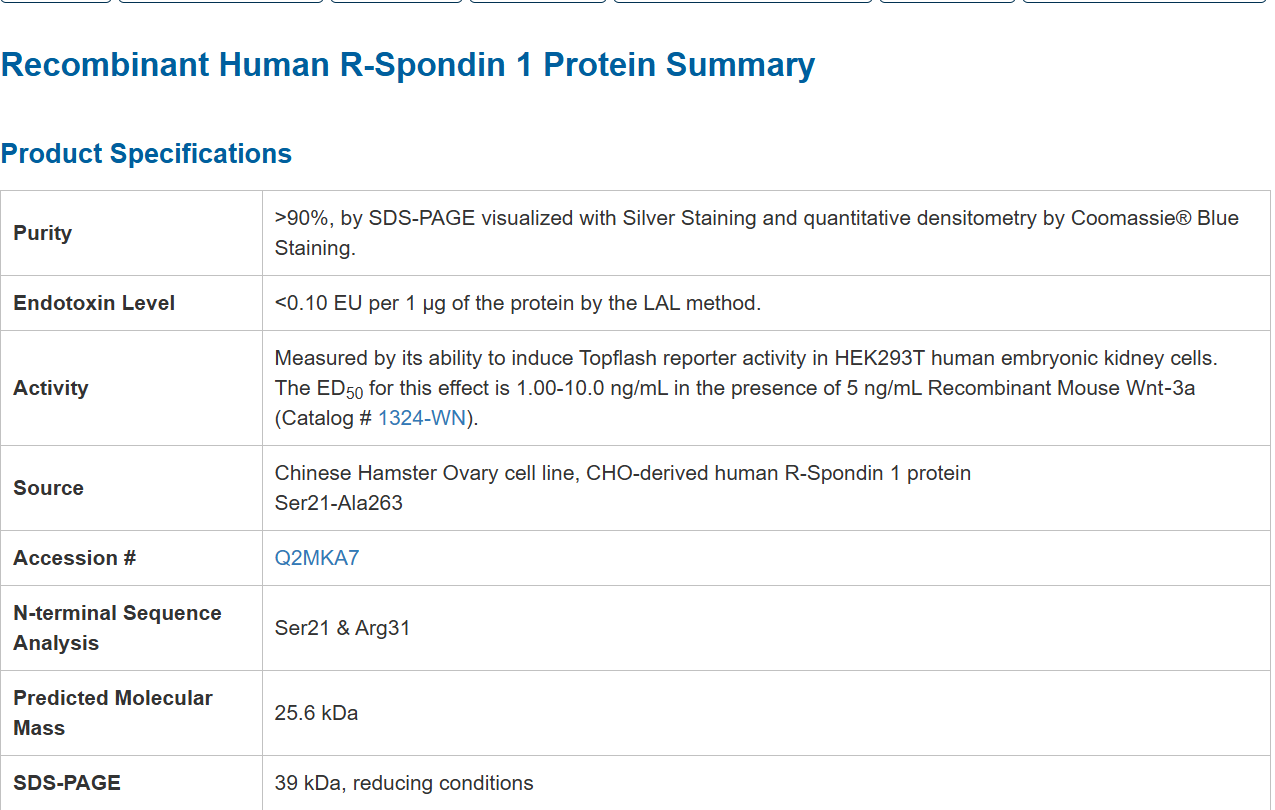Click the Product Specifications heading
1275x810 pixels.
(x=146, y=153)
